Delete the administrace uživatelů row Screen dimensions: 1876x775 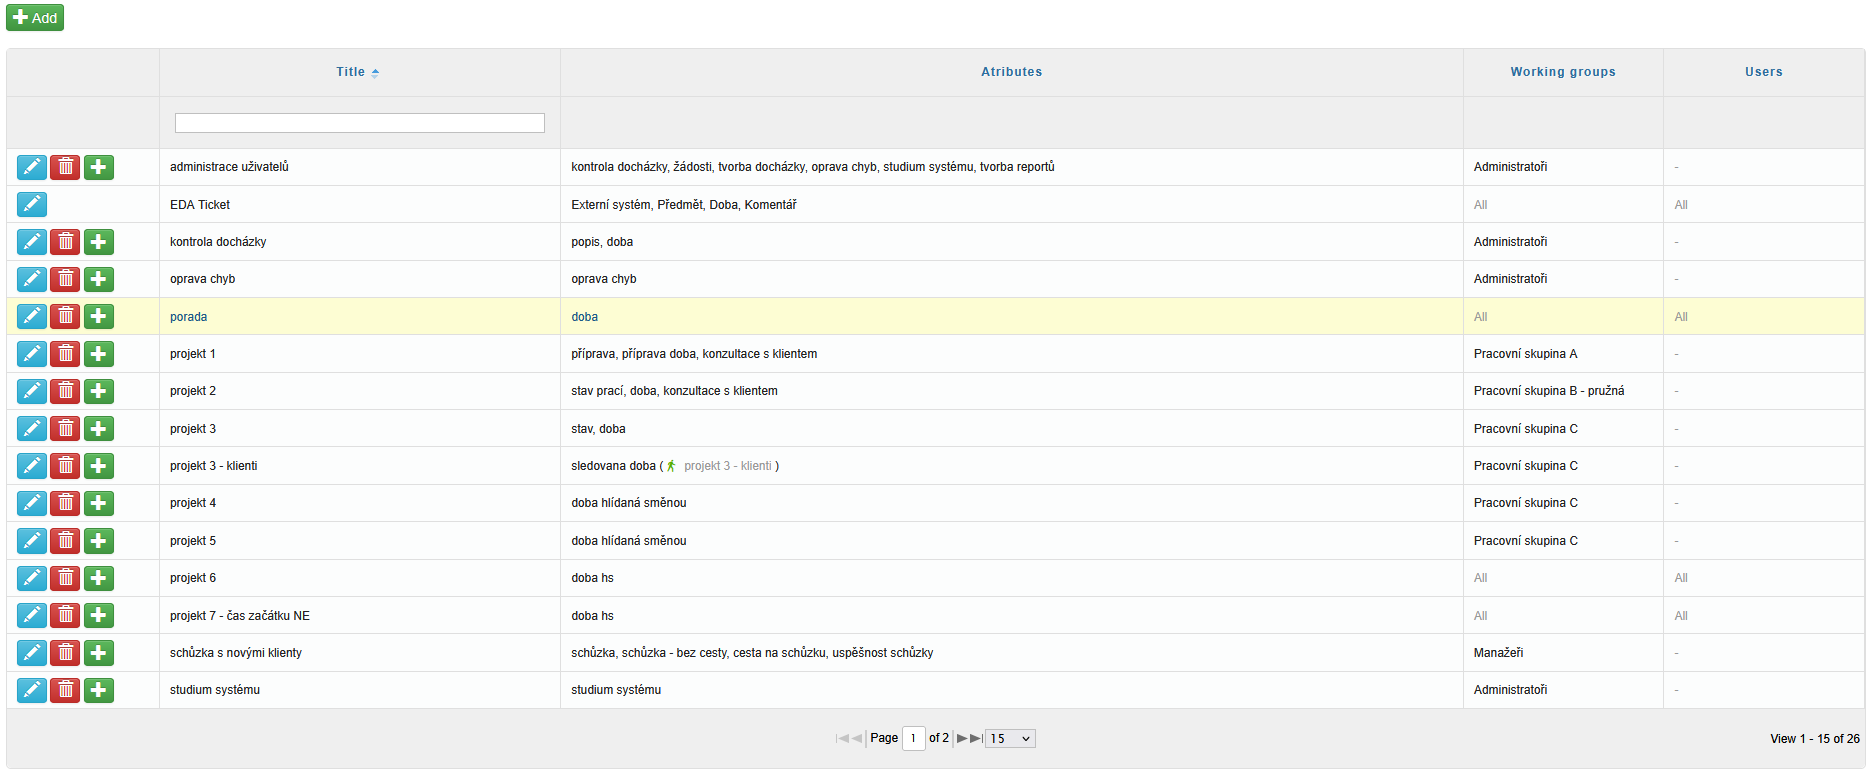65,167
